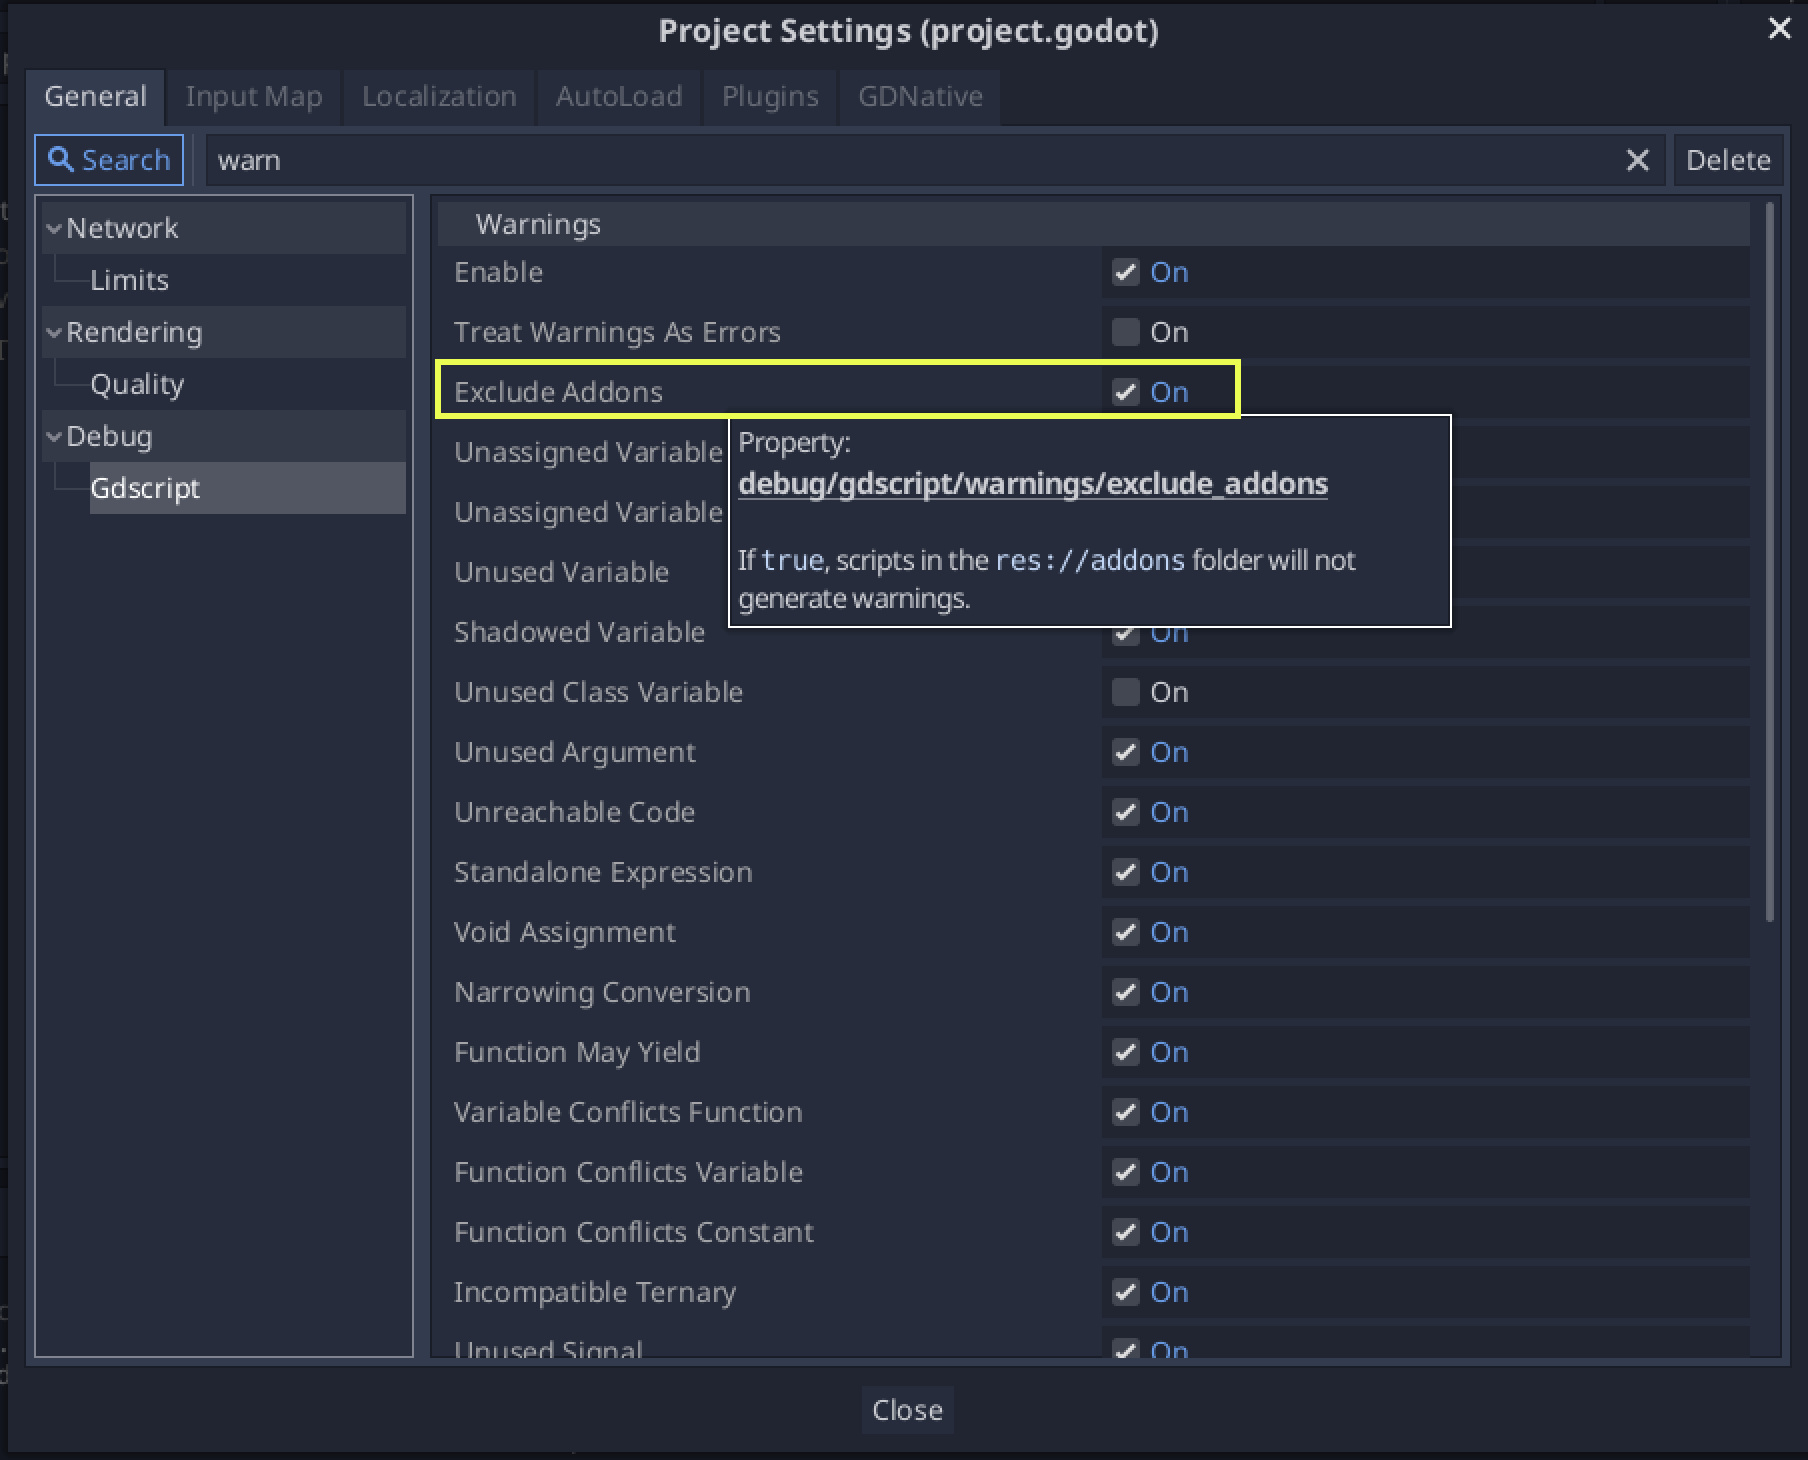This screenshot has width=1808, height=1460.
Task: Uncheck the Standalone Expression warning
Action: click(x=1126, y=872)
